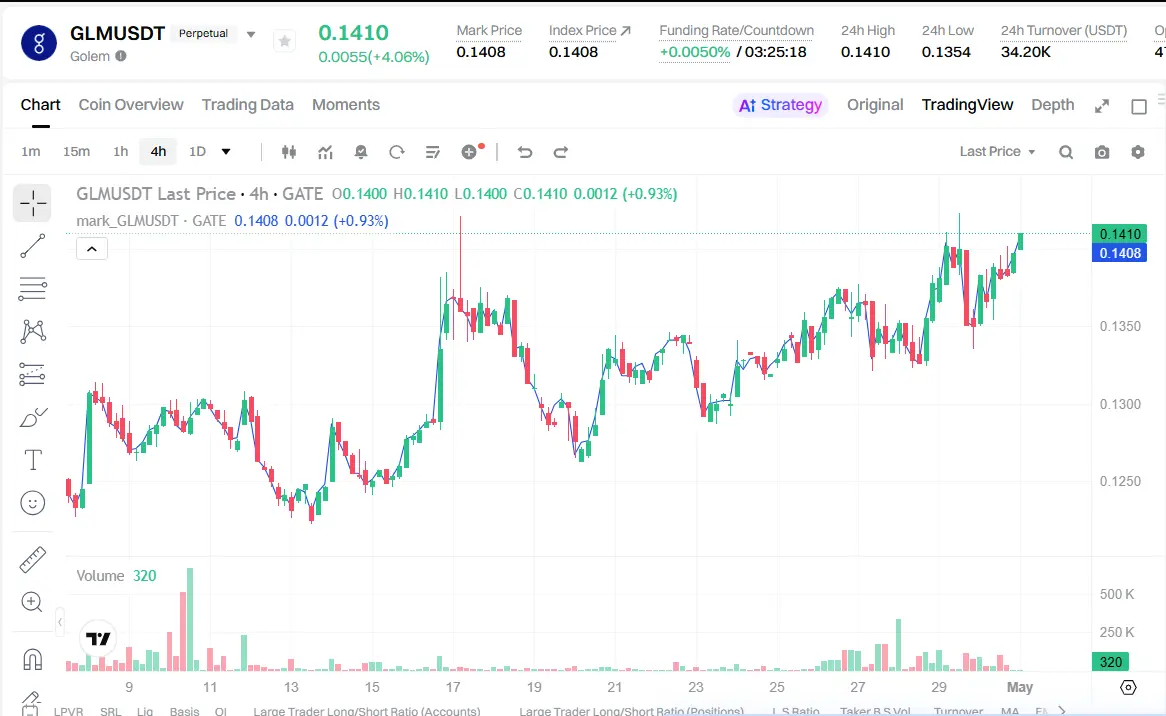Toggle magnet mode on drawing toolbar
This screenshot has height=716, width=1166.
pos(33,659)
